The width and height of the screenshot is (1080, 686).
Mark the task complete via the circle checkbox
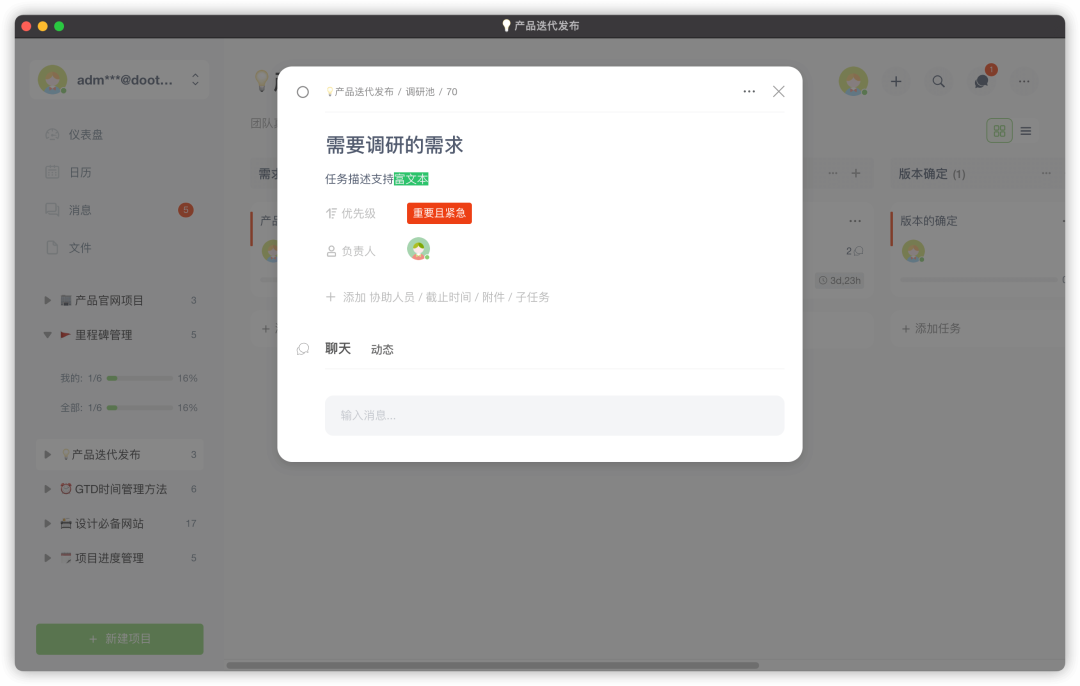point(302,90)
